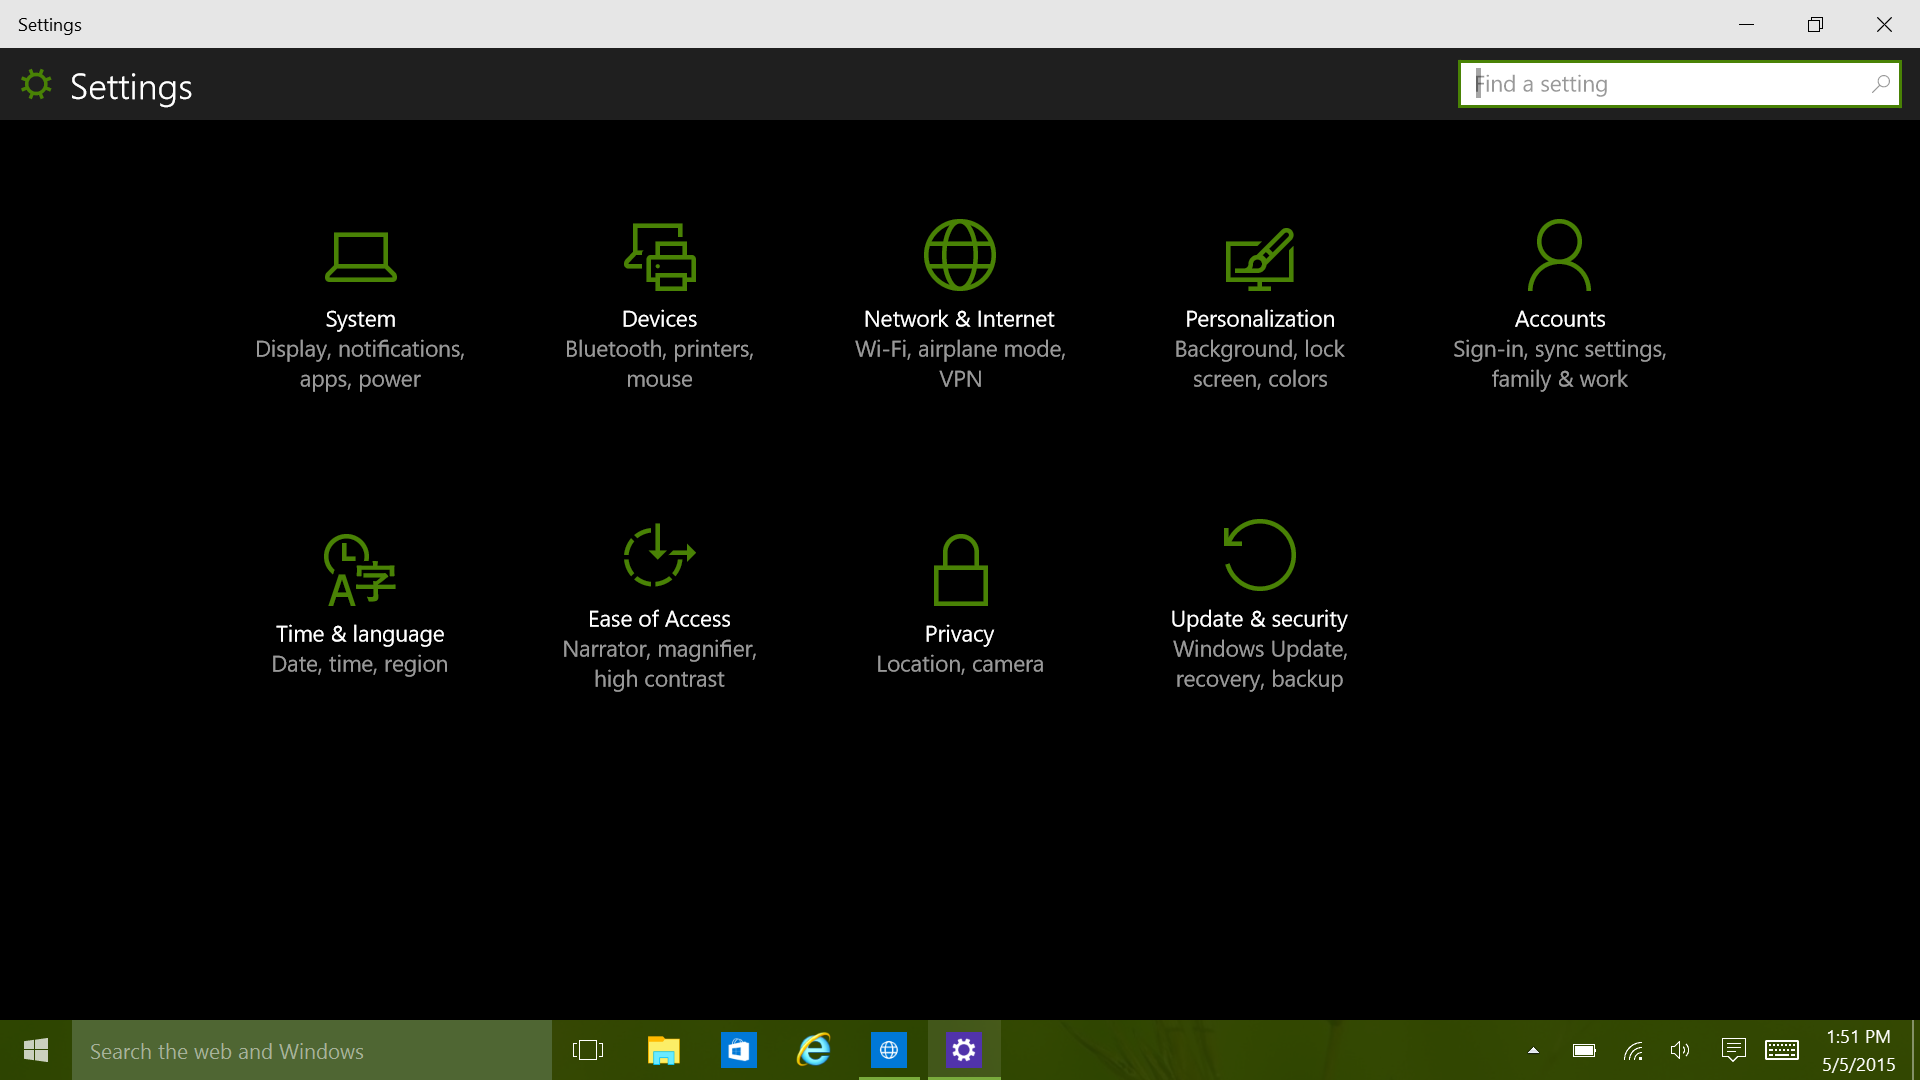
Task: Expand the system tray hidden icons
Action: click(x=1531, y=1051)
